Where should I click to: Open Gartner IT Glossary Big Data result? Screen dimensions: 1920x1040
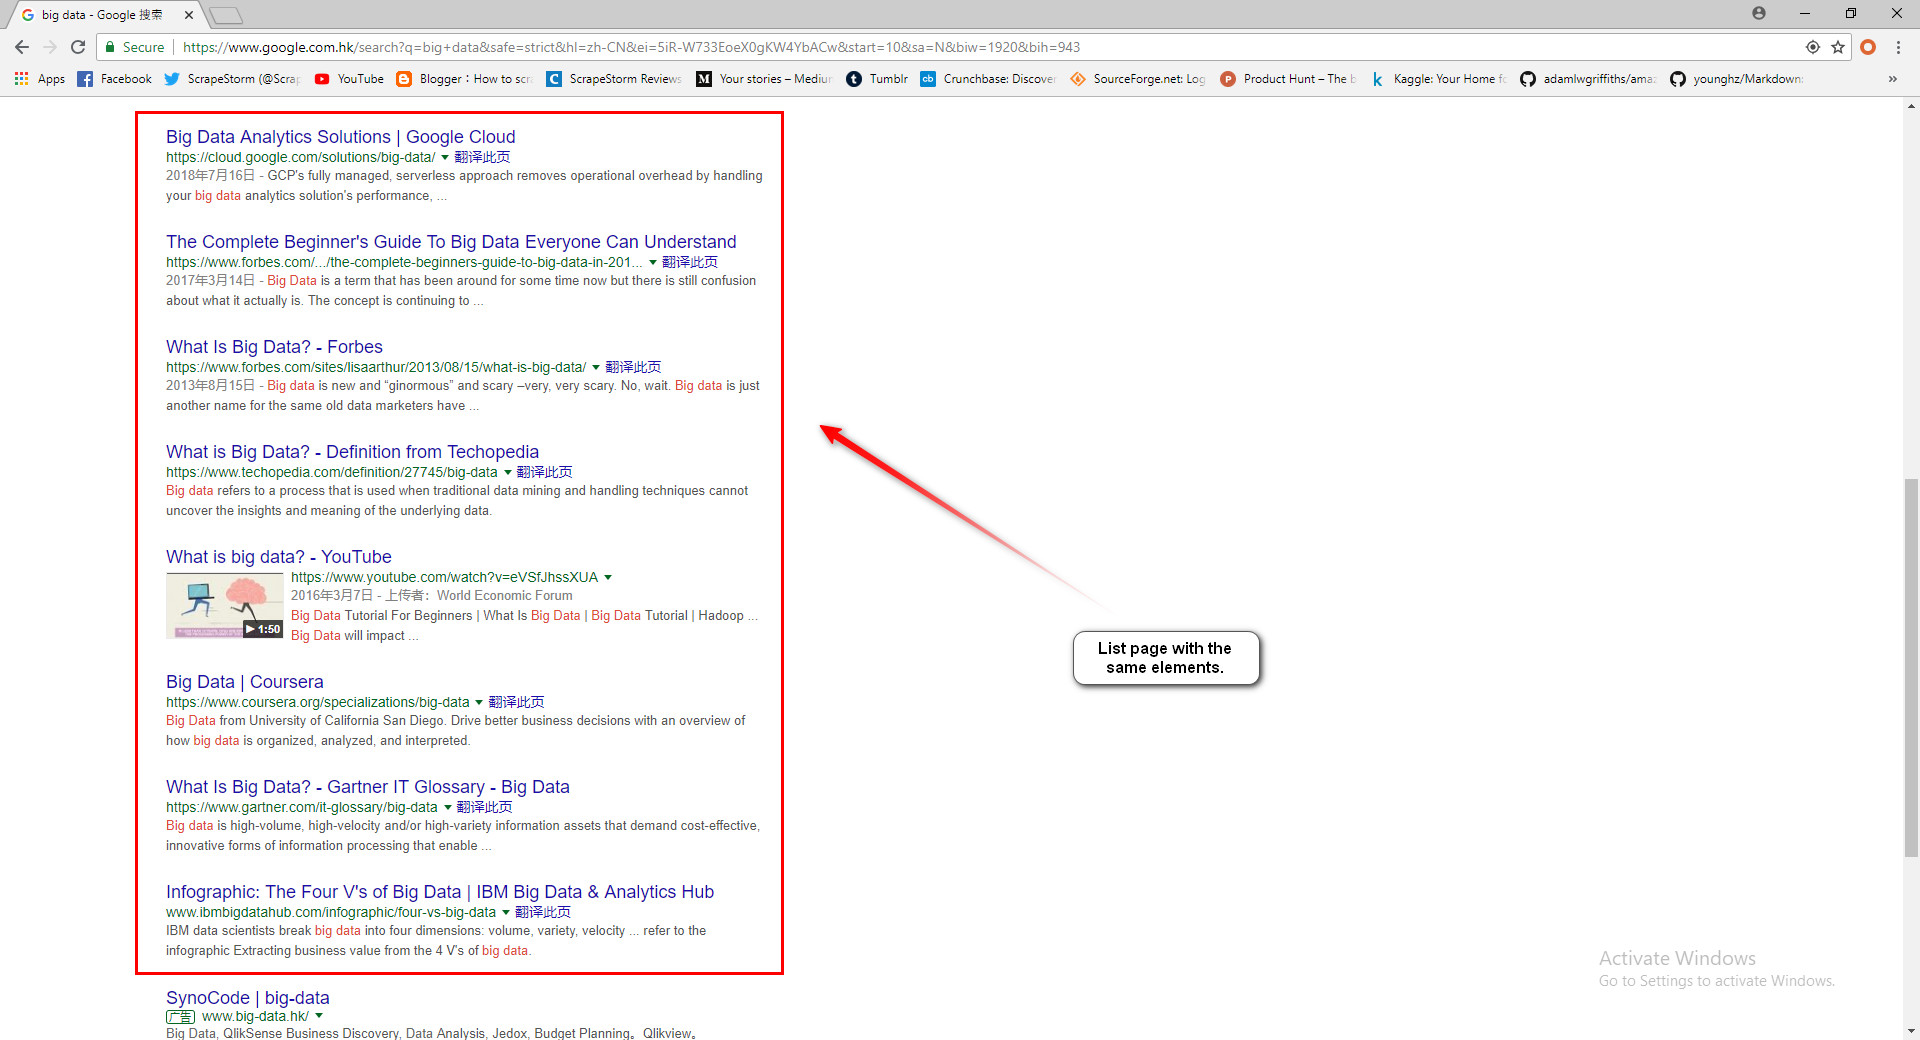(x=368, y=787)
